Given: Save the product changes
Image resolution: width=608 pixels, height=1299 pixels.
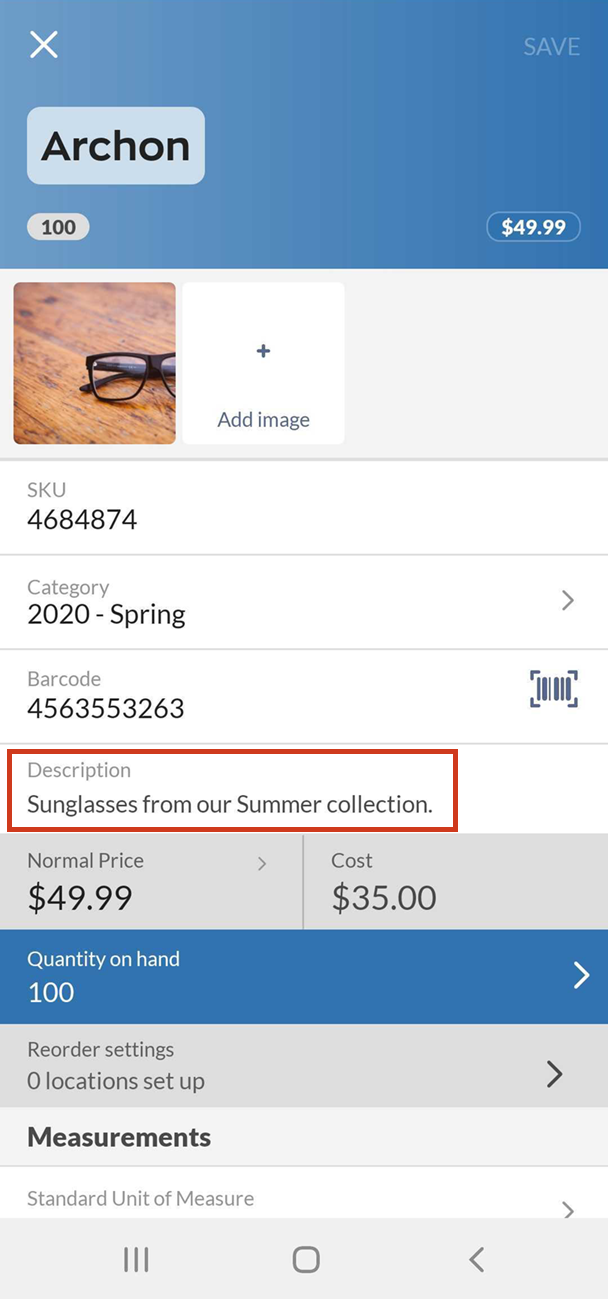Looking at the screenshot, I should (x=551, y=47).
